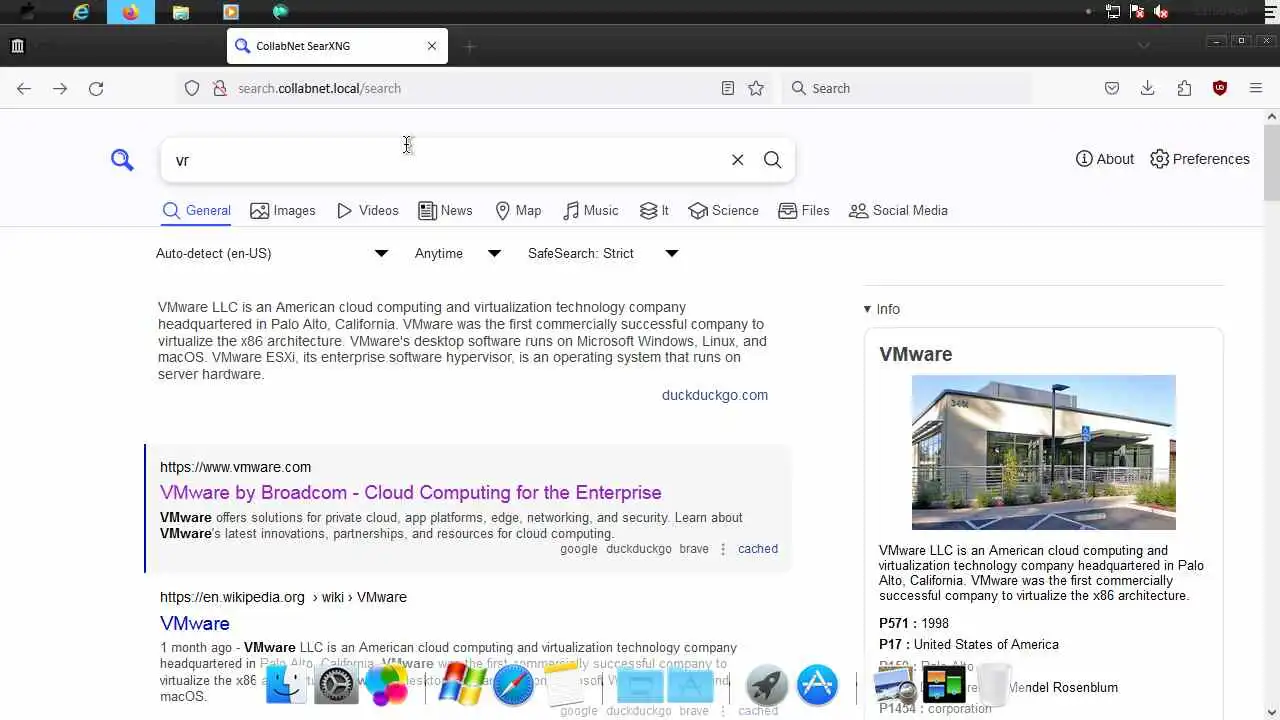
Task: Select the CollabNet SearXNG browser tab
Action: (x=337, y=46)
